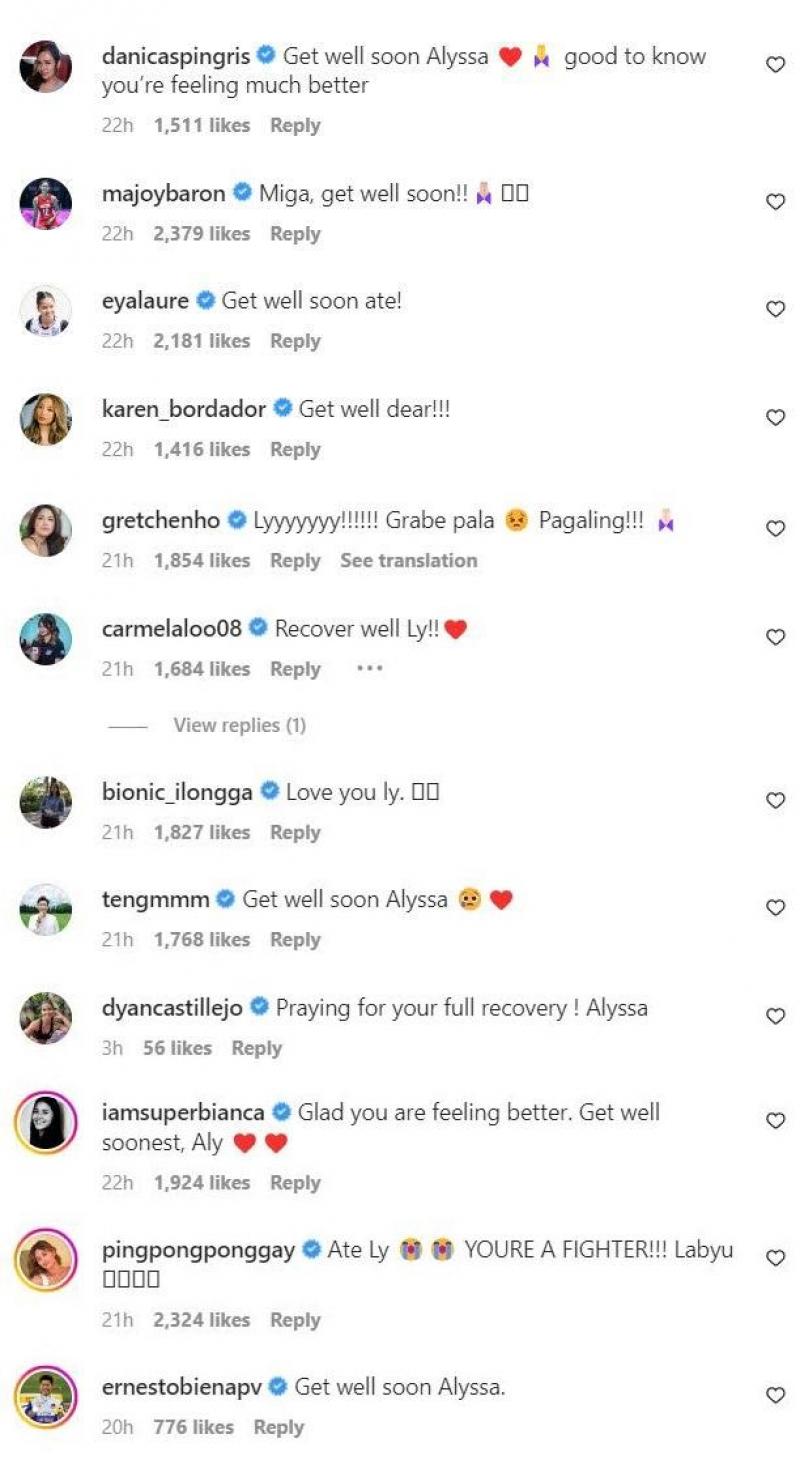Image resolution: width=800 pixels, height=1464 pixels.
Task: Click heart next to carmelaloo08's comment
Action: click(775, 637)
